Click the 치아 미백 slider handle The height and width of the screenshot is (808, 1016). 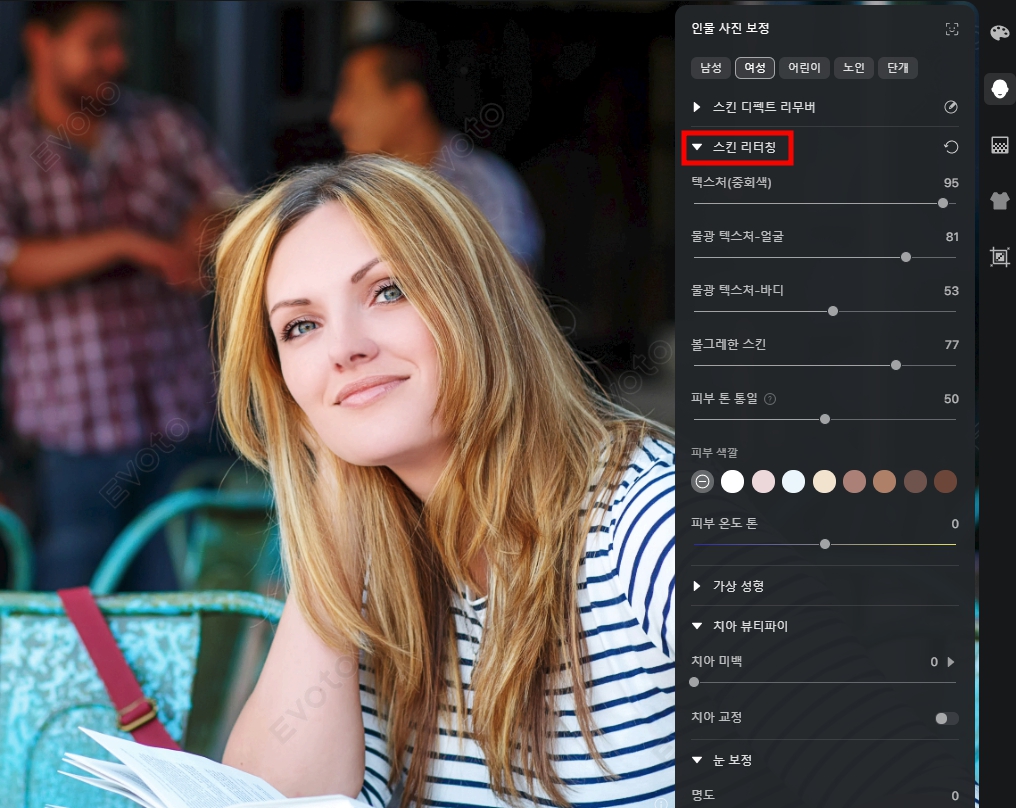click(694, 682)
